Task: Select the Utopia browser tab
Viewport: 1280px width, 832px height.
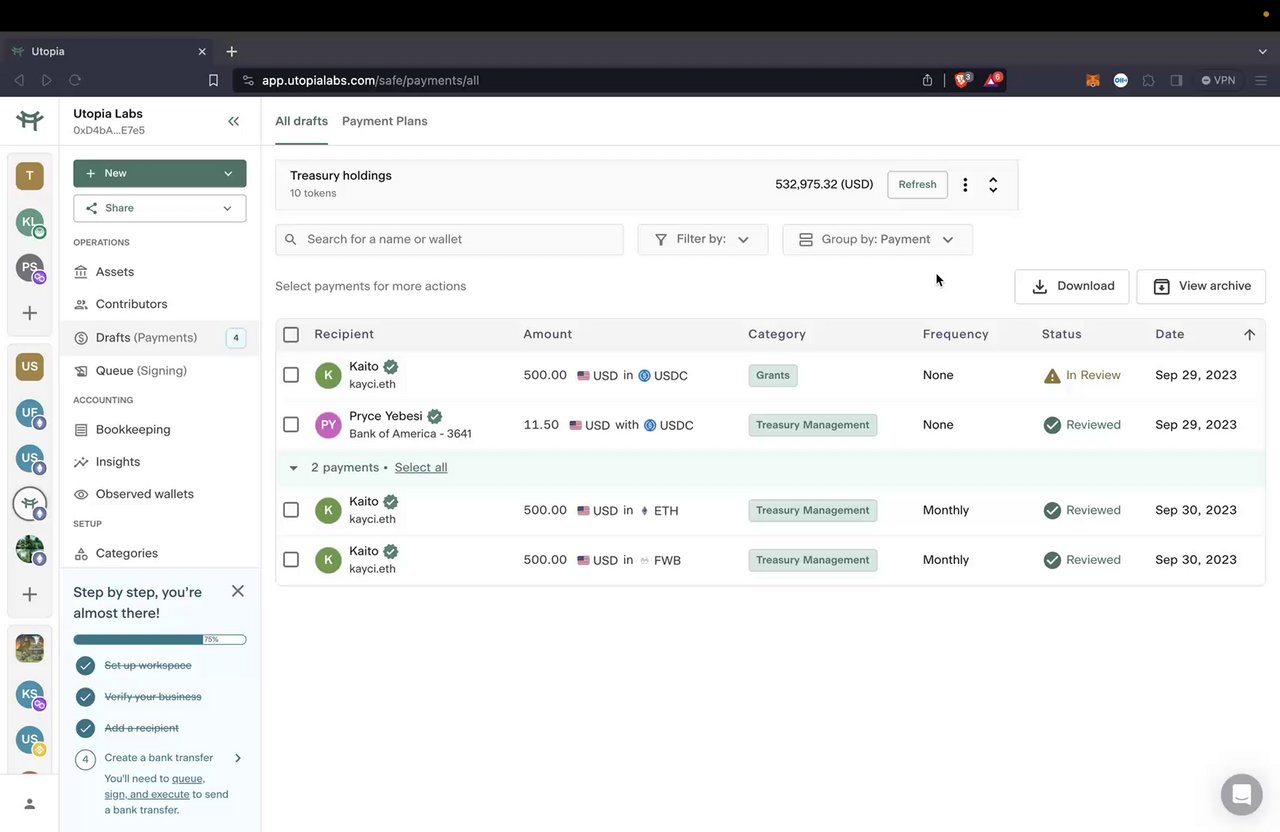Action: click(x=108, y=51)
